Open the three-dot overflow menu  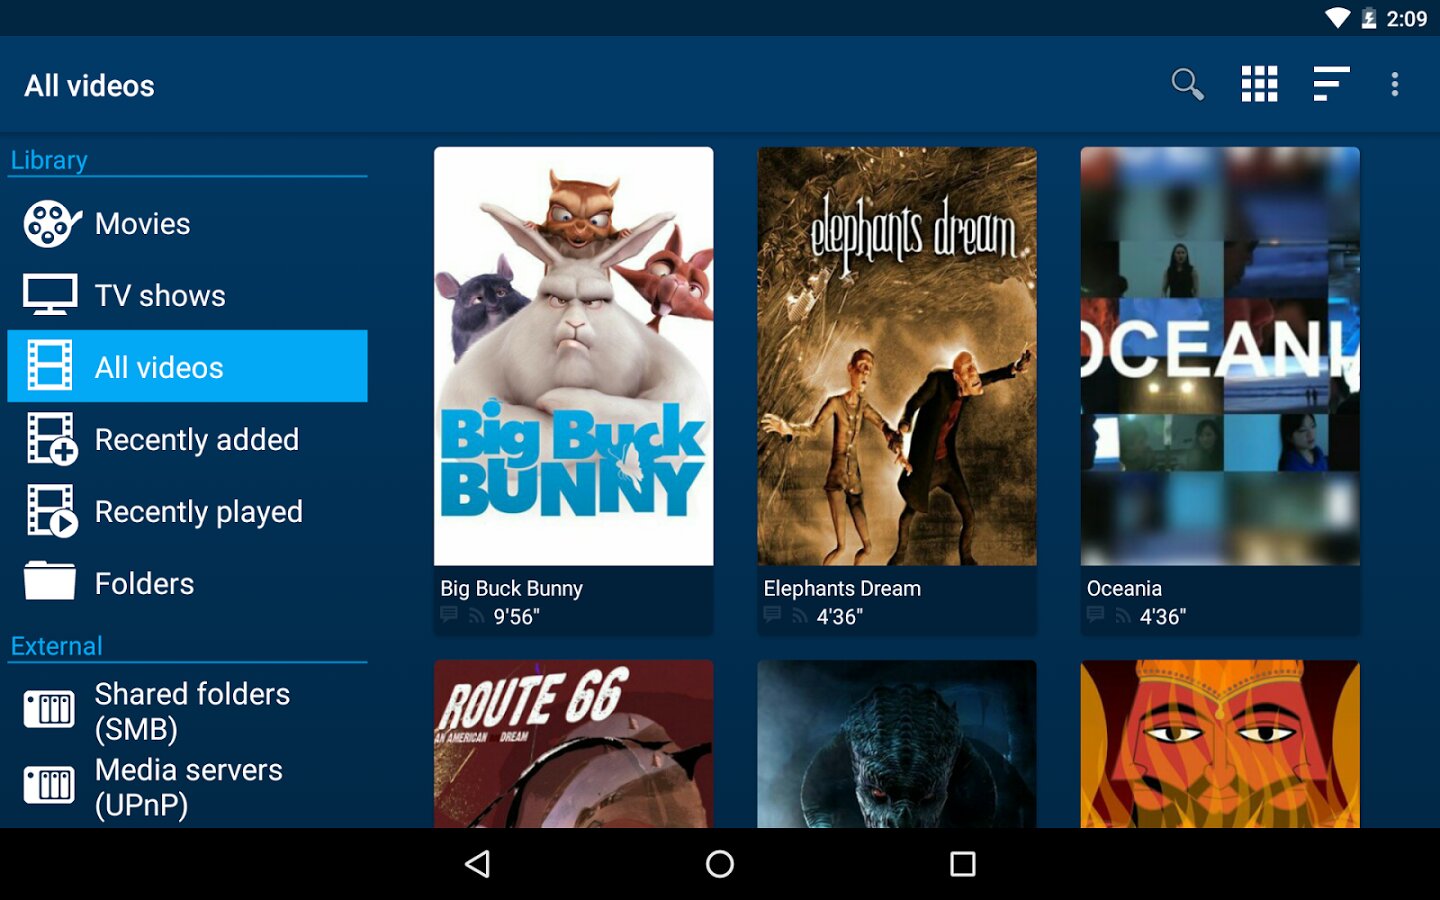pyautogui.click(x=1394, y=85)
